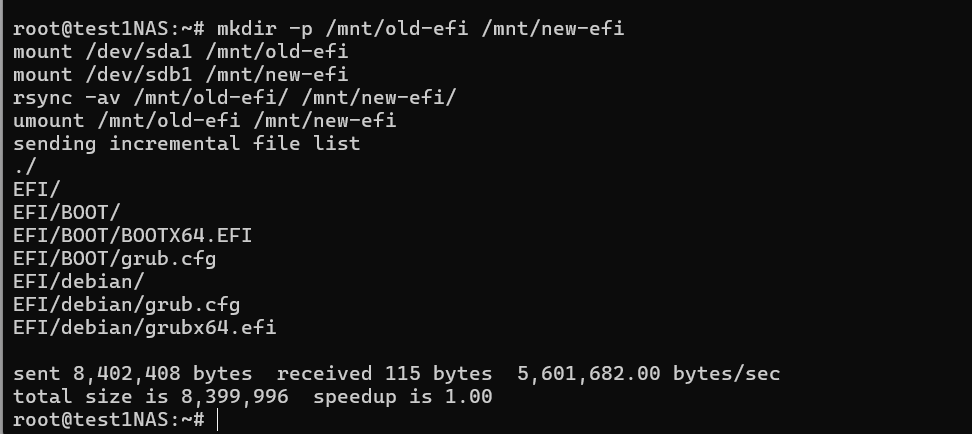The width and height of the screenshot is (972, 434).
Task: Click the EFI/BOOT/grub.cfg file entry
Action: tap(114, 259)
